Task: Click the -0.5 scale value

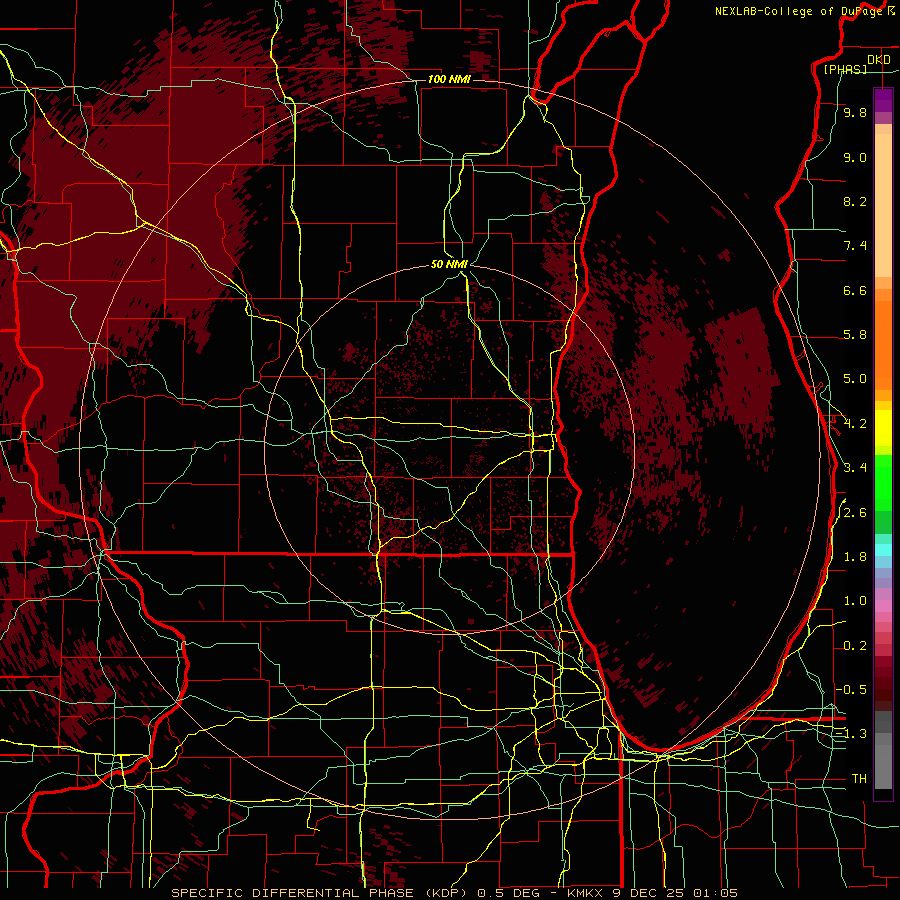Action: [x=852, y=689]
